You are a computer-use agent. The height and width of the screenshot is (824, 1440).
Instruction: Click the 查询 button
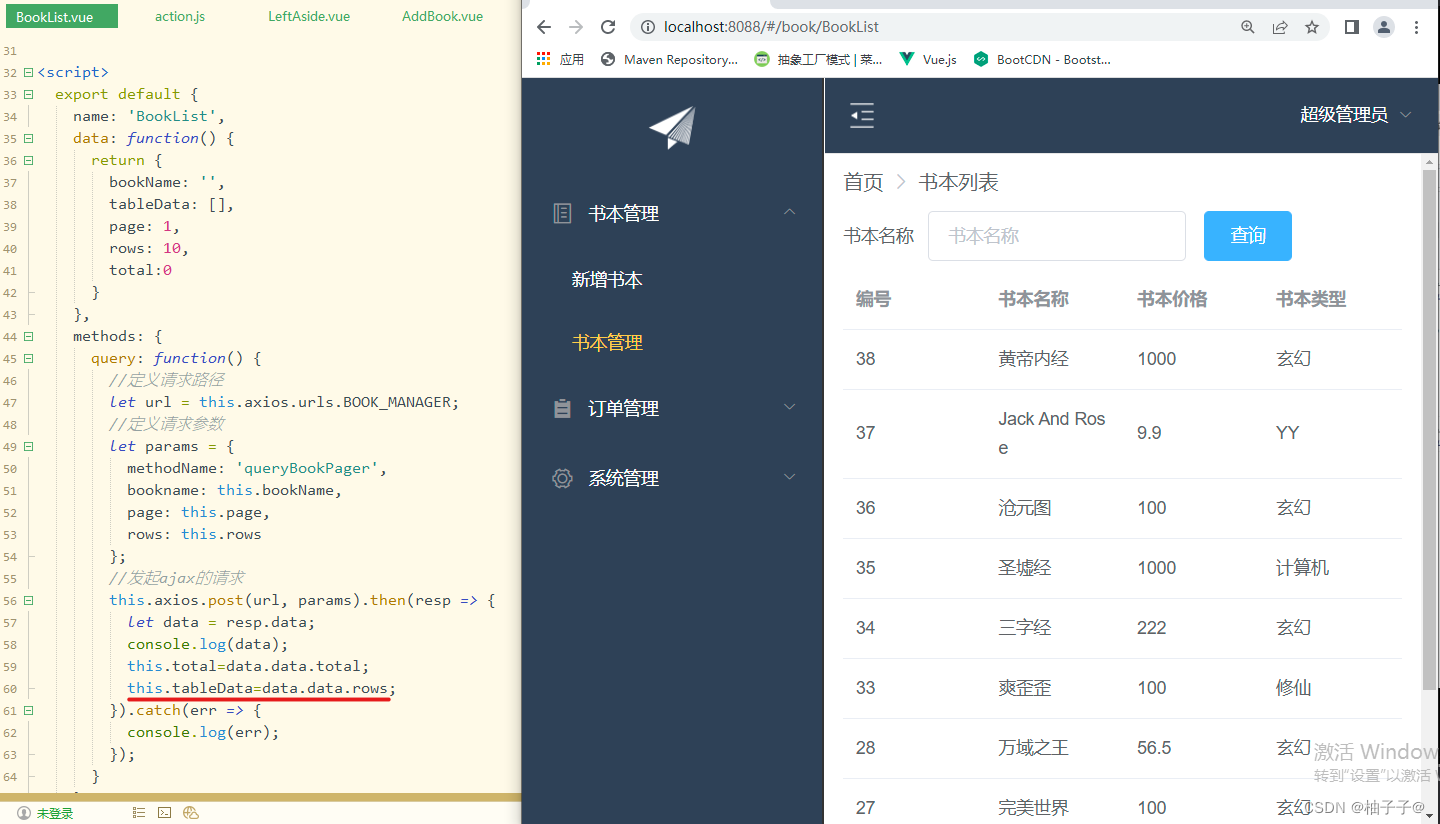click(x=1248, y=236)
